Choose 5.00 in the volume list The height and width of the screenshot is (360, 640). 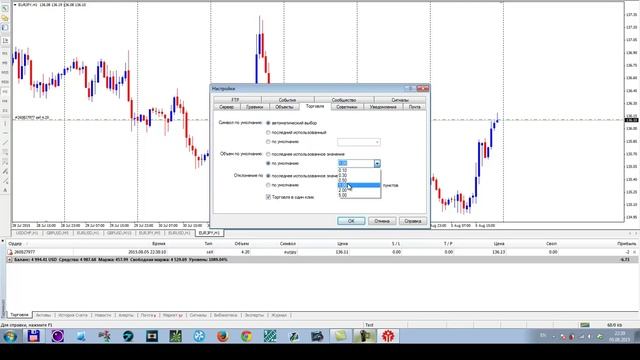point(359,195)
